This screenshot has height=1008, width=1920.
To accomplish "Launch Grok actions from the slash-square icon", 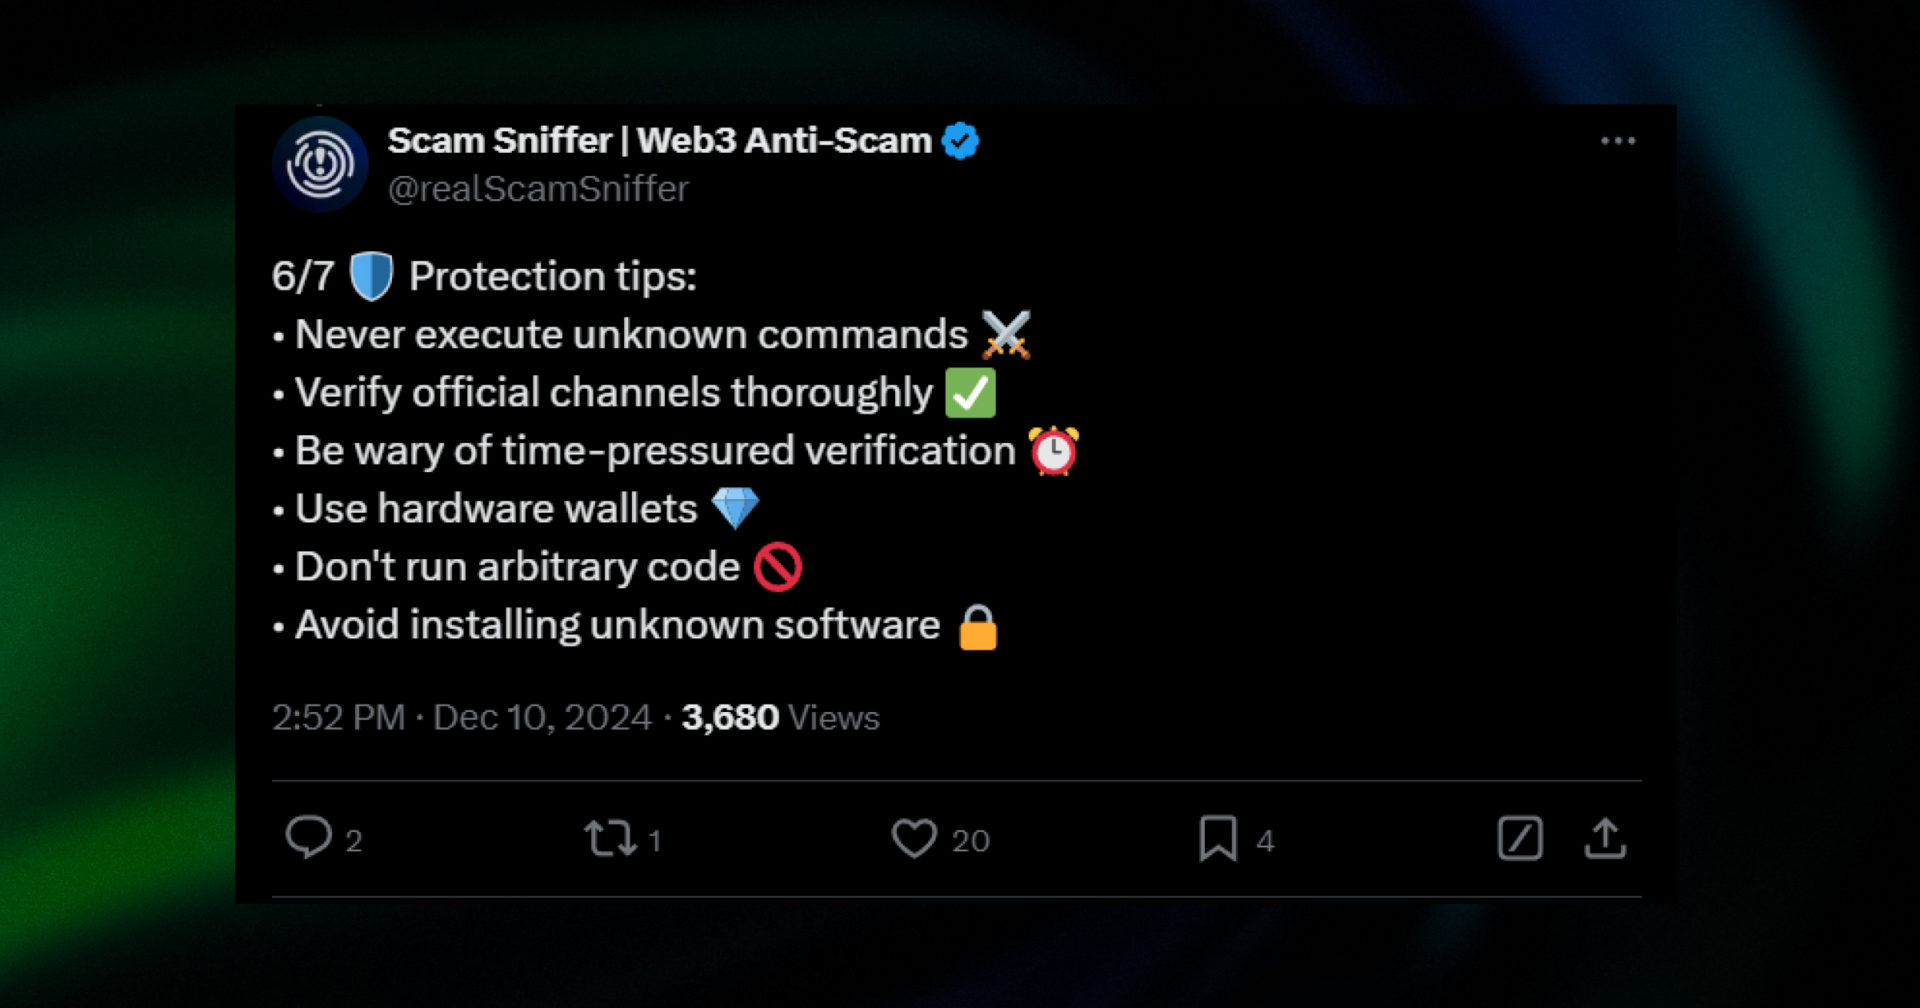I will point(1520,840).
